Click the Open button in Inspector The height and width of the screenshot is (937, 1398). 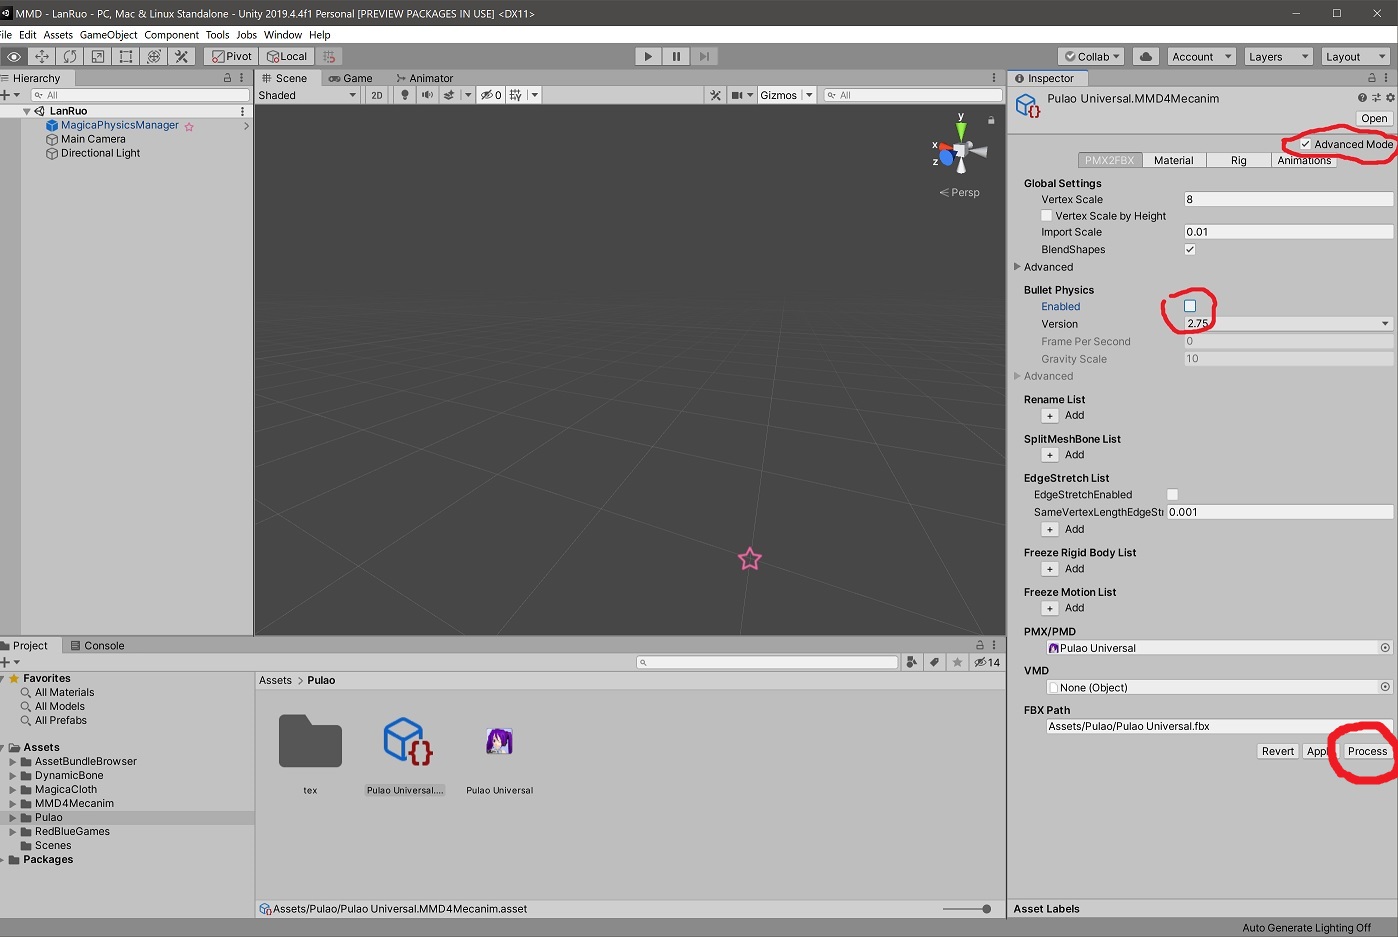coord(1374,118)
